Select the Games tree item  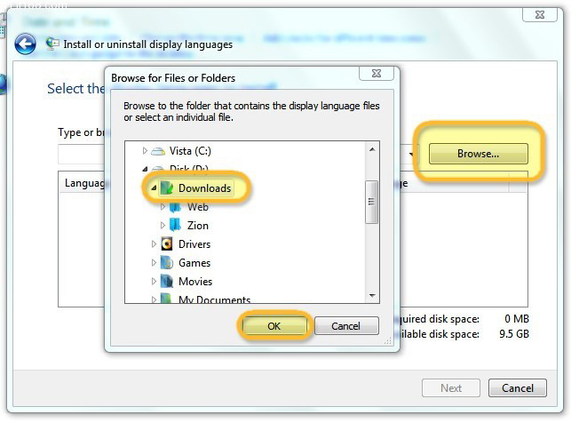(194, 263)
